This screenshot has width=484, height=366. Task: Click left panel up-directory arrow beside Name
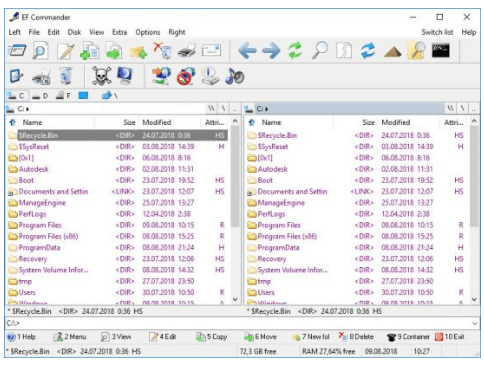tap(13, 122)
